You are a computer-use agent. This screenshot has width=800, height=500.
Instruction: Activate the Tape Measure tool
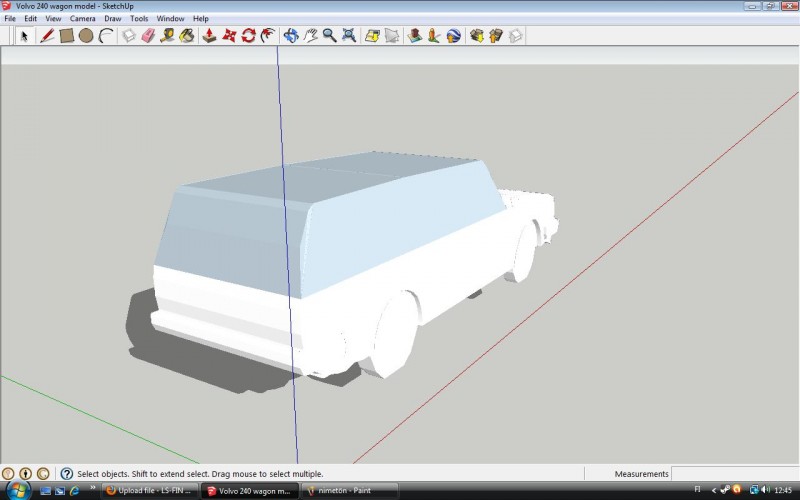(167, 36)
